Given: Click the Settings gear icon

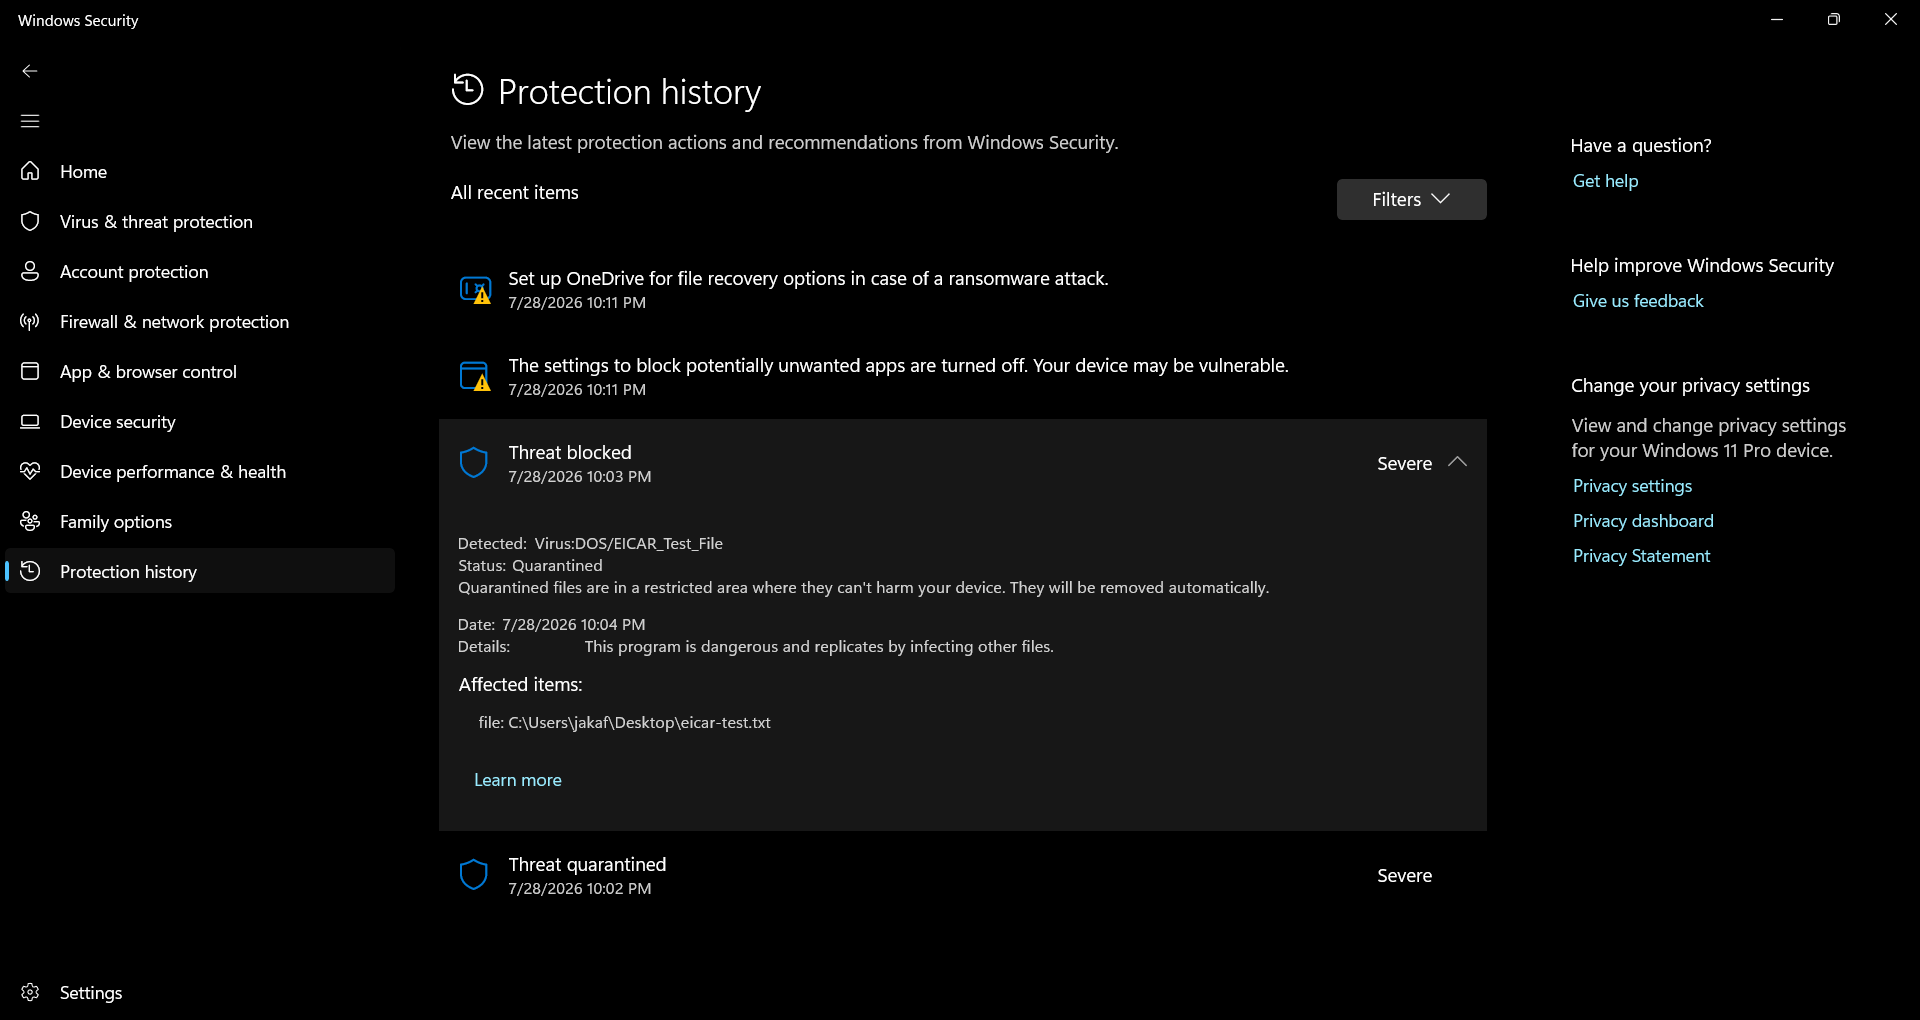Looking at the screenshot, I should tap(30, 992).
